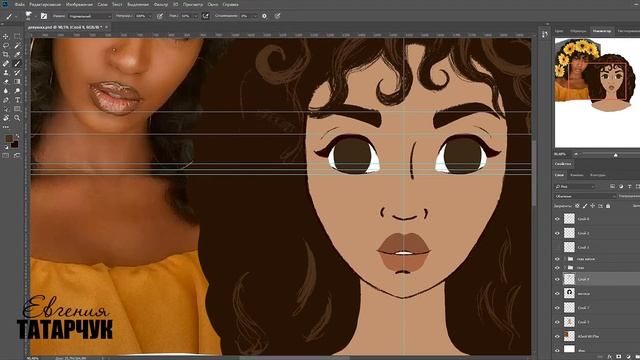Lock all layer attributes padlock
Viewport: 640px width, 360px height.
(x=608, y=206)
